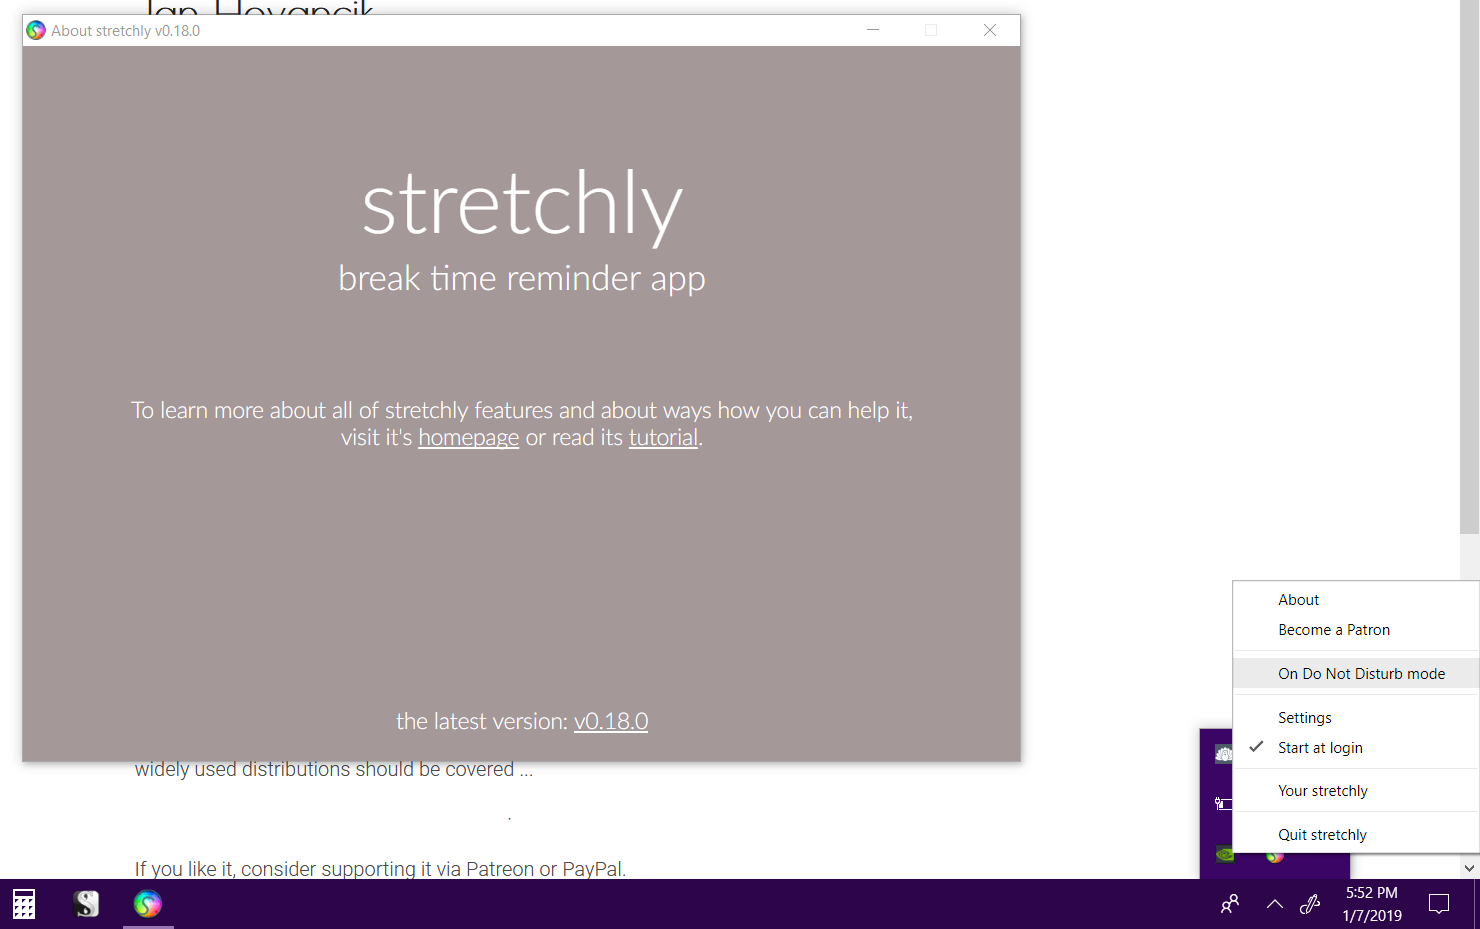The image size is (1480, 929).
Task: Open the homepage link in About window
Action: click(468, 438)
